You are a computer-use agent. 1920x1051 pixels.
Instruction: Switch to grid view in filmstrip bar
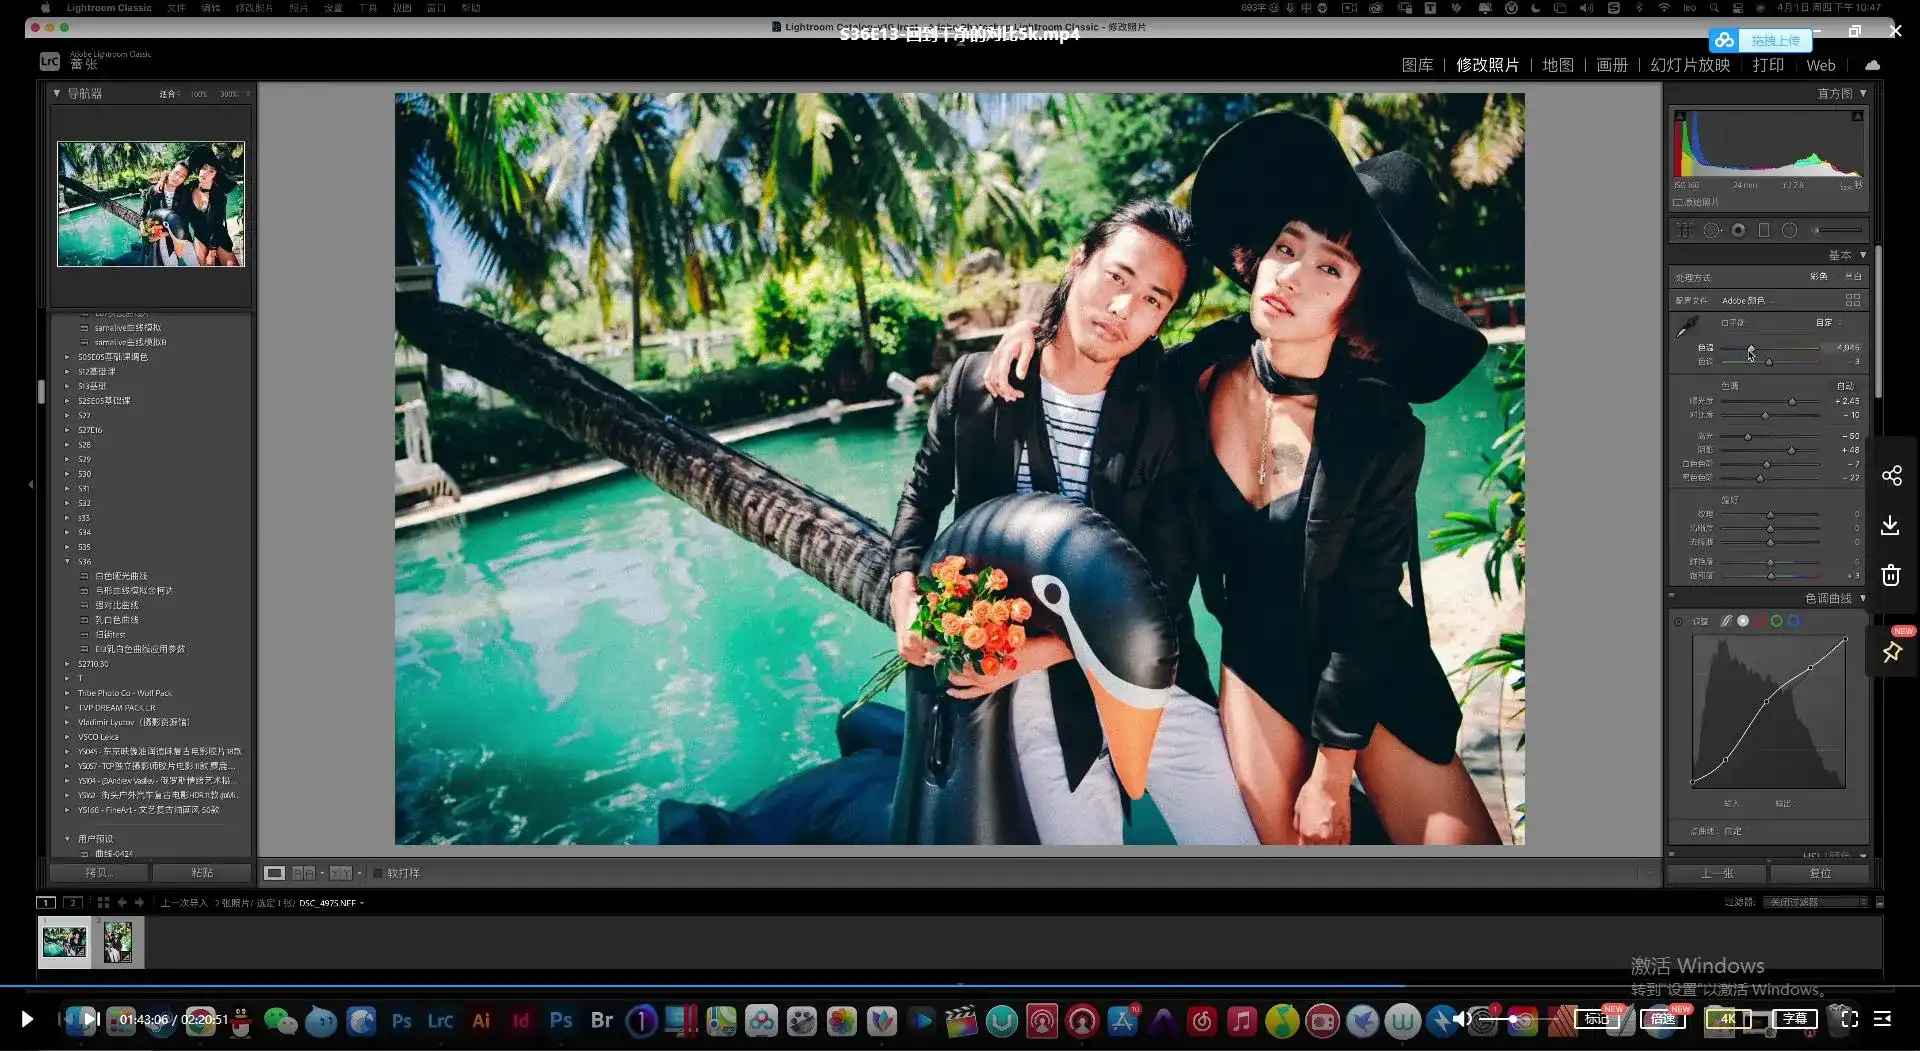103,903
